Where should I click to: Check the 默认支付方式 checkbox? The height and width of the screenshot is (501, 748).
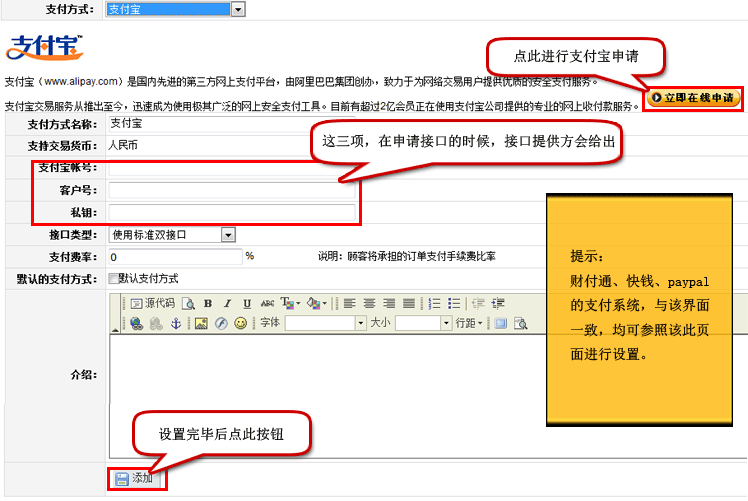point(113,278)
